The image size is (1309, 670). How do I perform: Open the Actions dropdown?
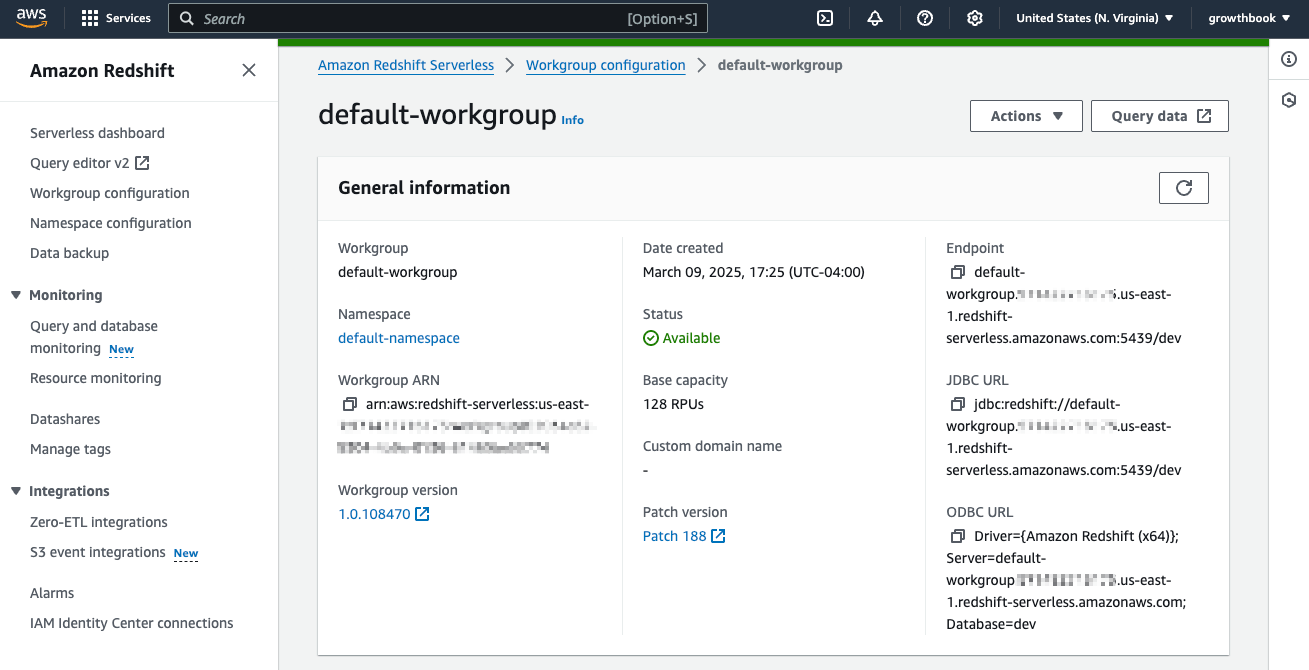tap(1026, 116)
